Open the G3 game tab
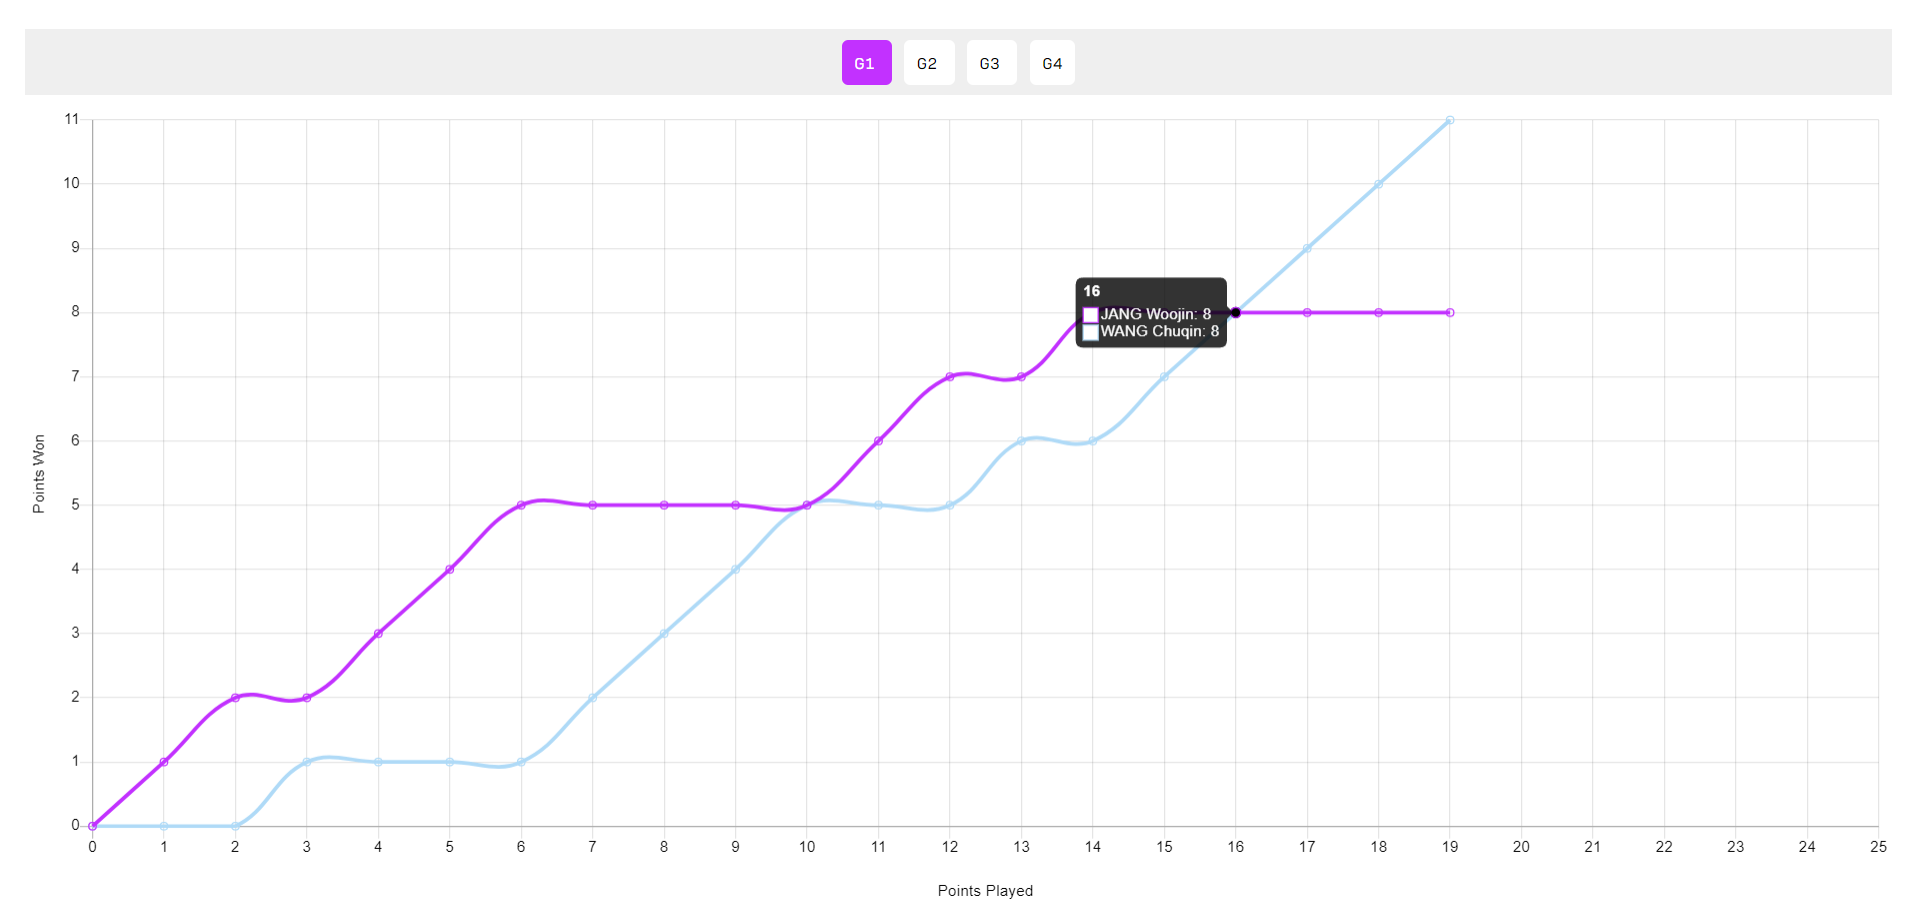The image size is (1909, 919). (x=990, y=63)
